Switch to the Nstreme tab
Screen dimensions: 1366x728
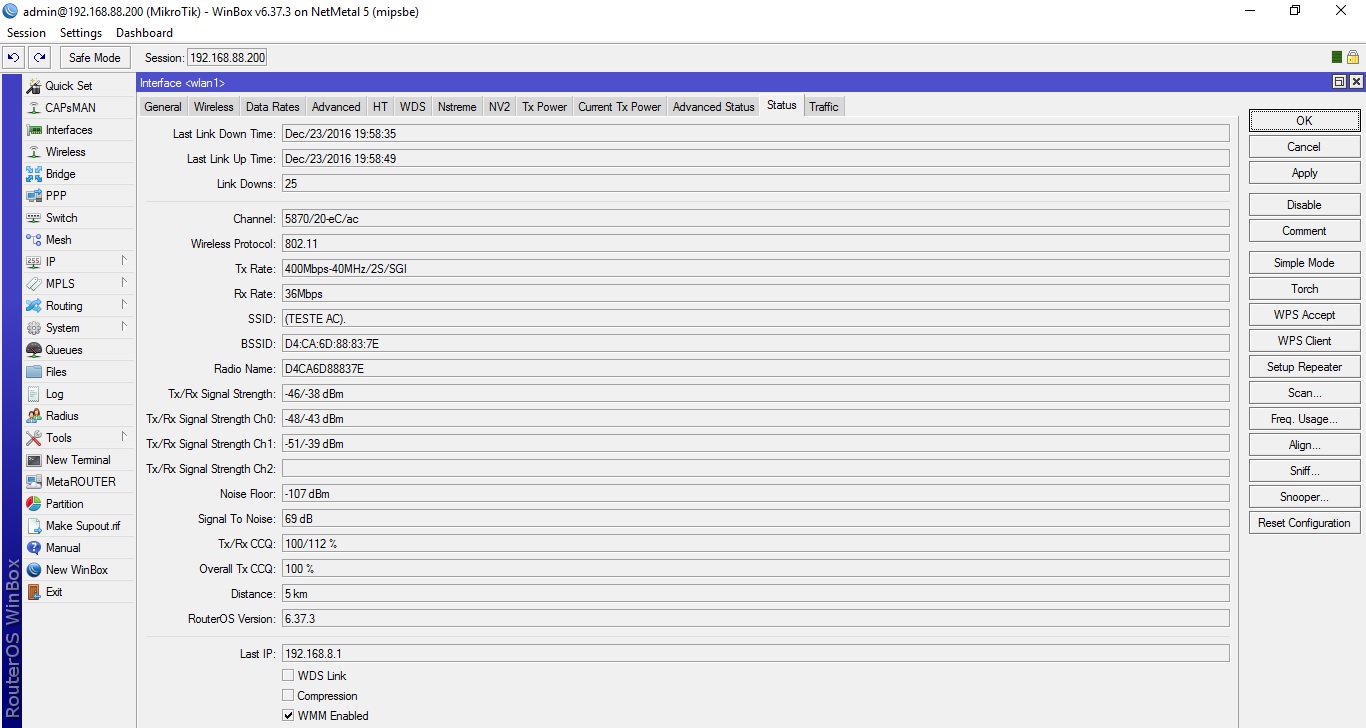pyautogui.click(x=457, y=107)
